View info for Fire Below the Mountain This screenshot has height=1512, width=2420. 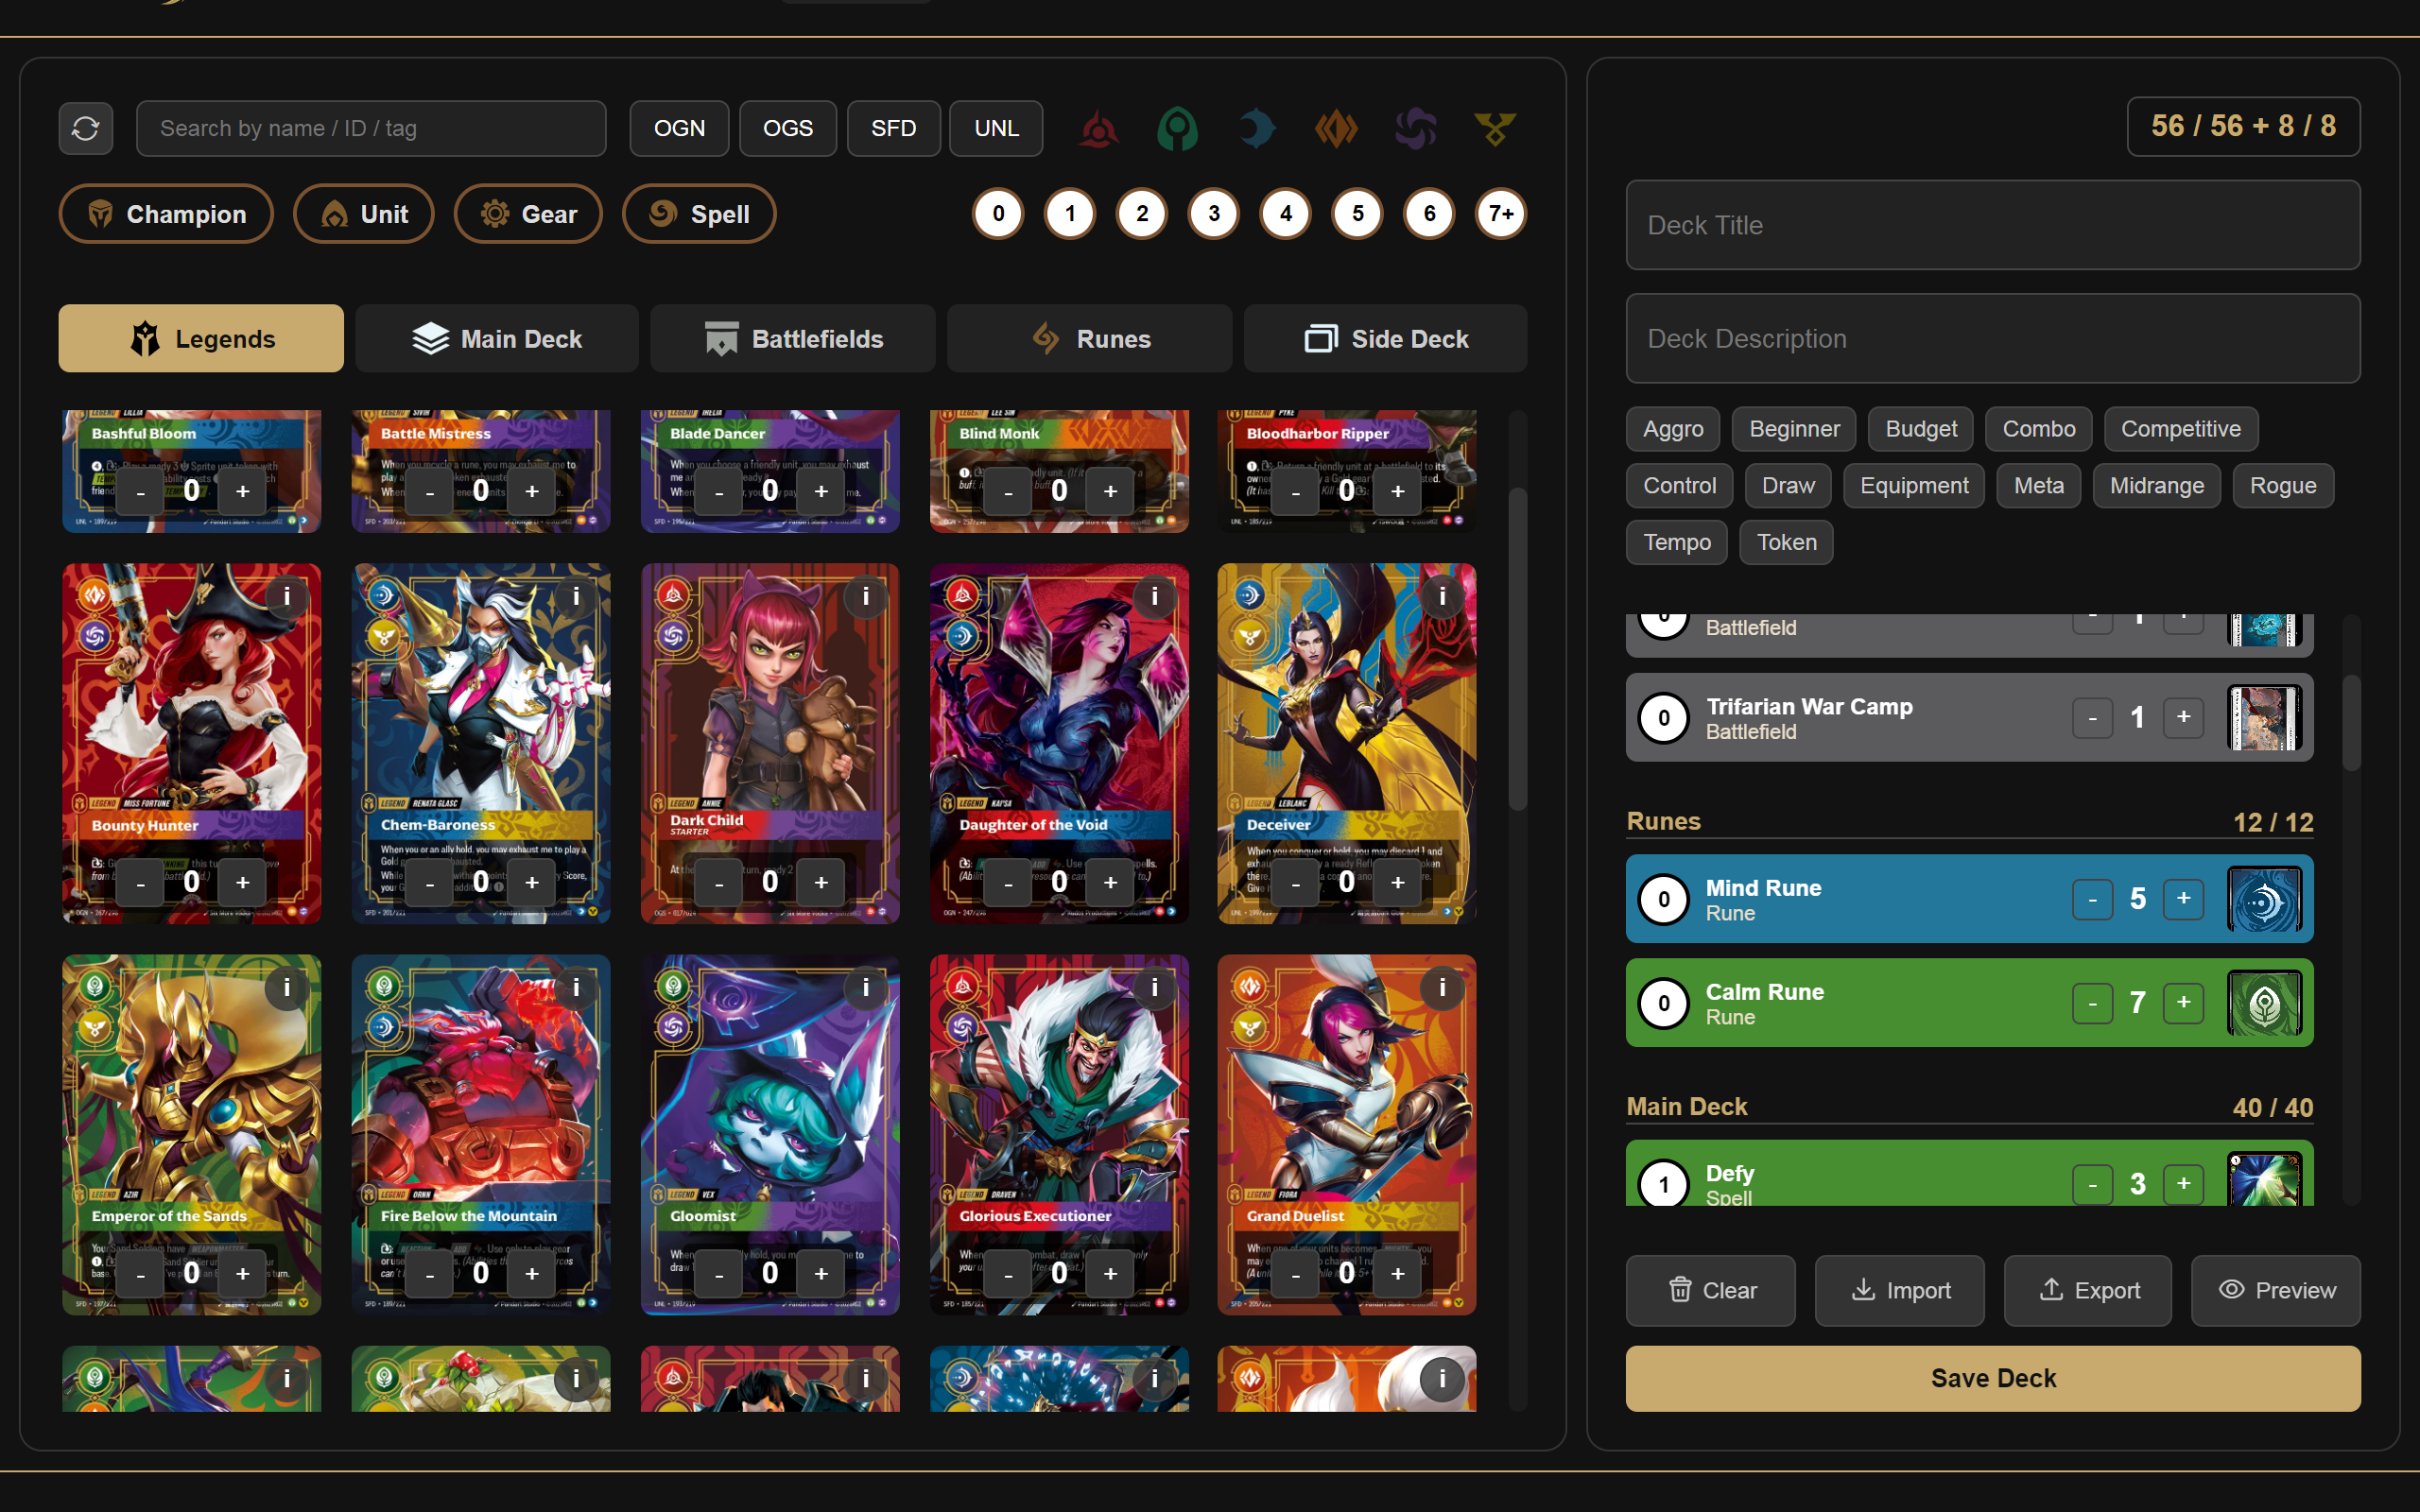click(x=576, y=988)
